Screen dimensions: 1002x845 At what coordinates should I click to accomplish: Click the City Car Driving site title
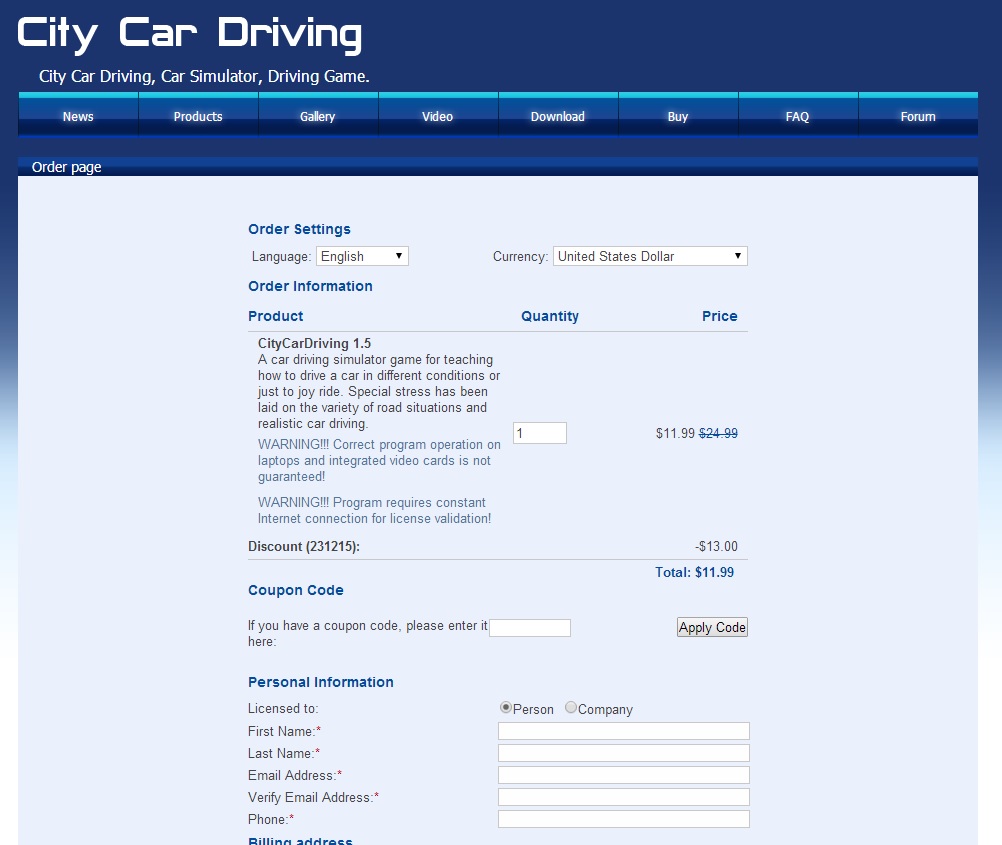[x=190, y=35]
